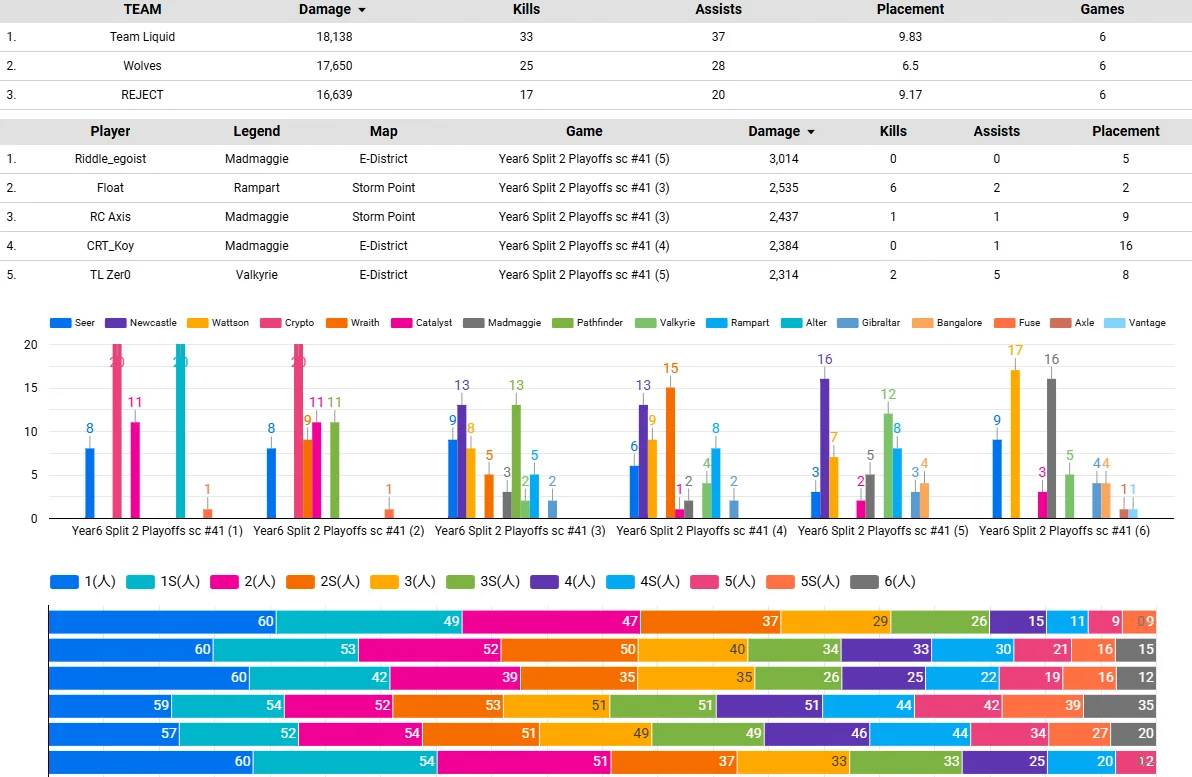
Task: Click the player table Kills header
Action: [x=893, y=131]
